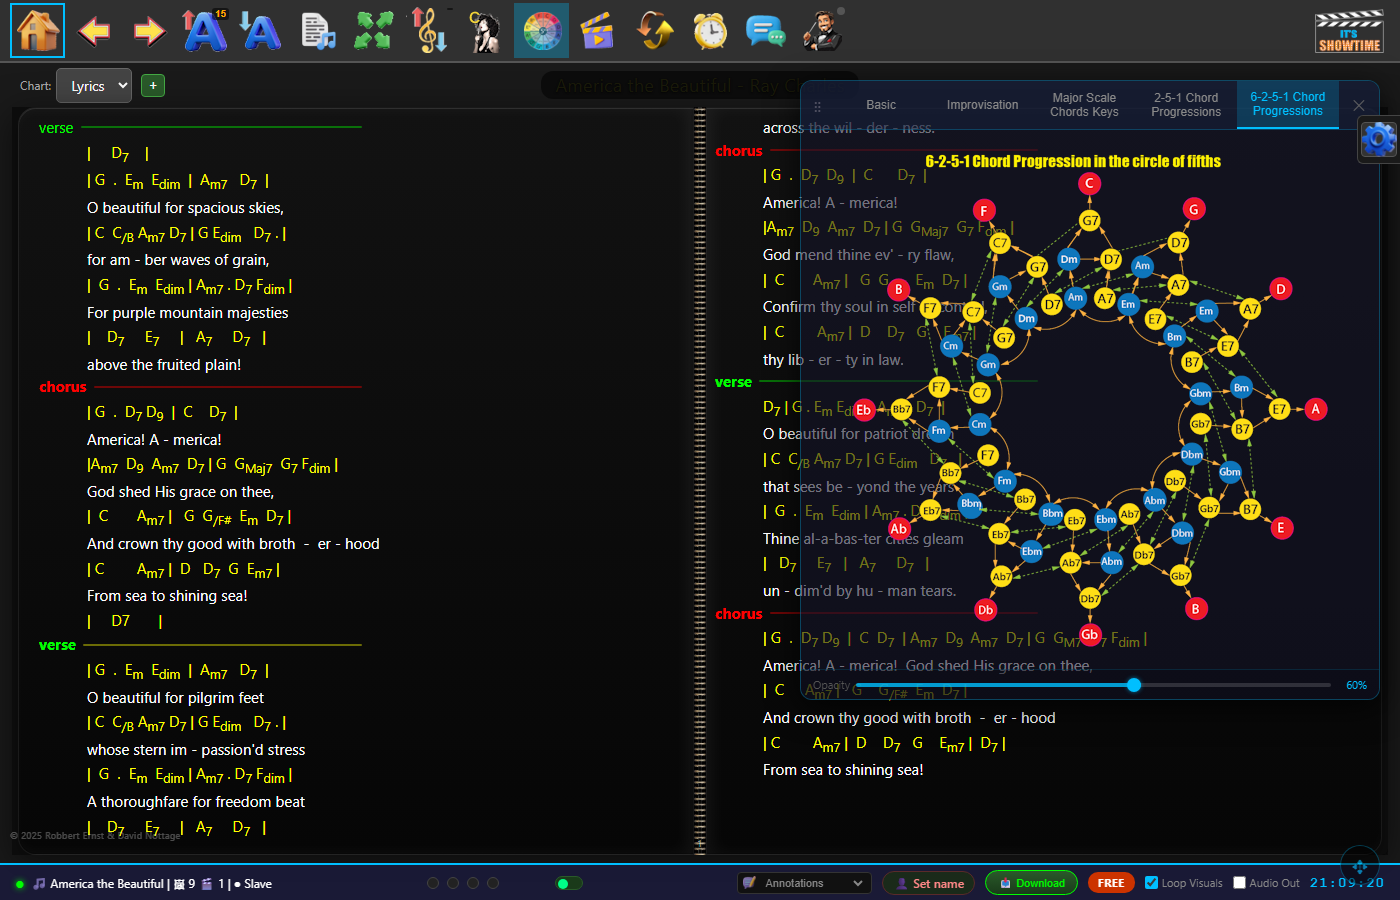Click the 60% opacity value
The image size is (1400, 900).
[x=1356, y=685]
